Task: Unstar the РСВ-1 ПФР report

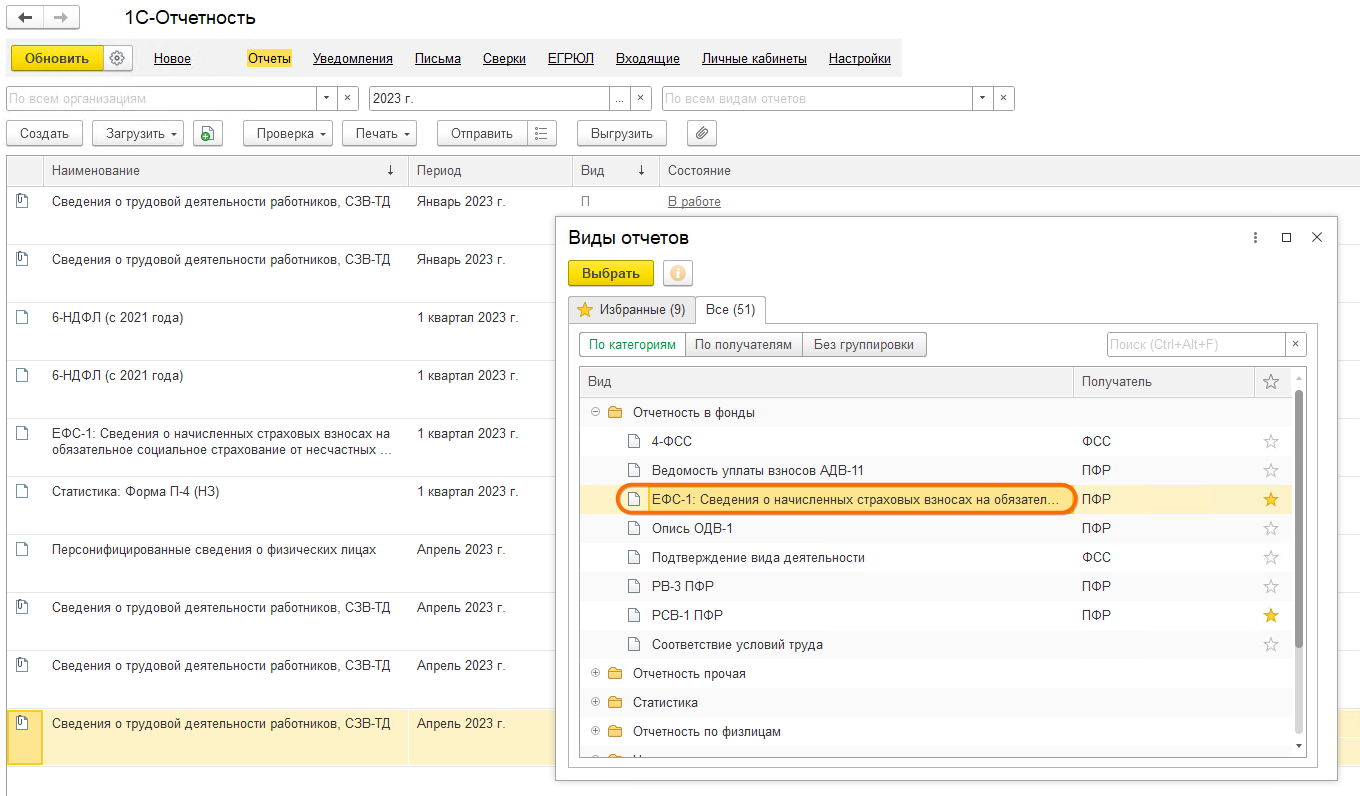Action: (1271, 615)
